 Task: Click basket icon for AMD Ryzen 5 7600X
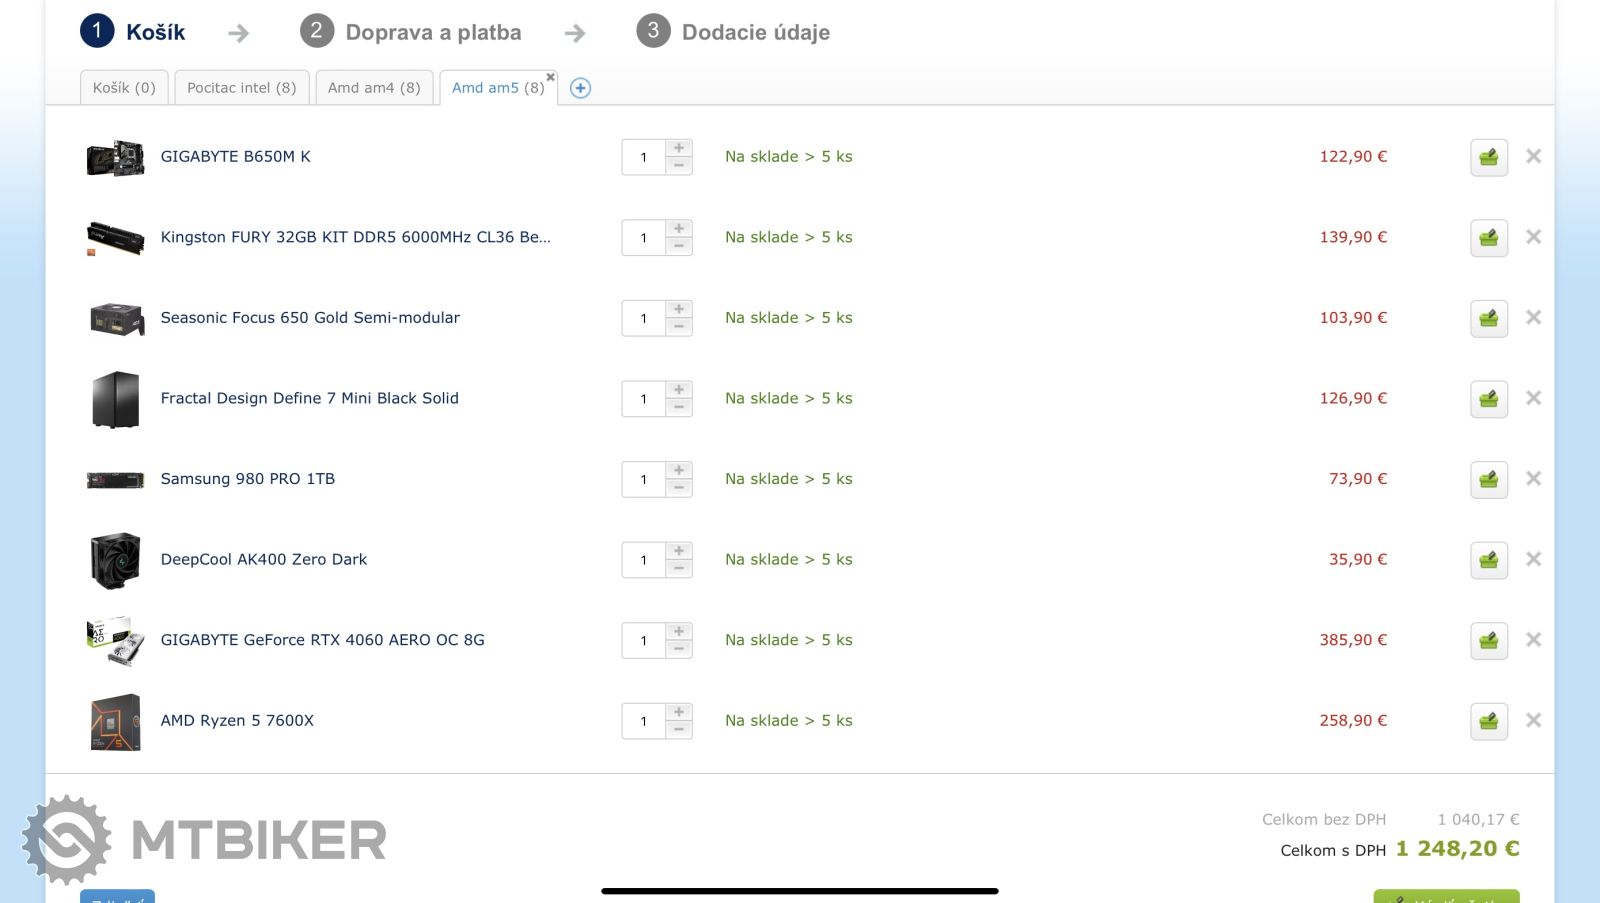pos(1488,721)
